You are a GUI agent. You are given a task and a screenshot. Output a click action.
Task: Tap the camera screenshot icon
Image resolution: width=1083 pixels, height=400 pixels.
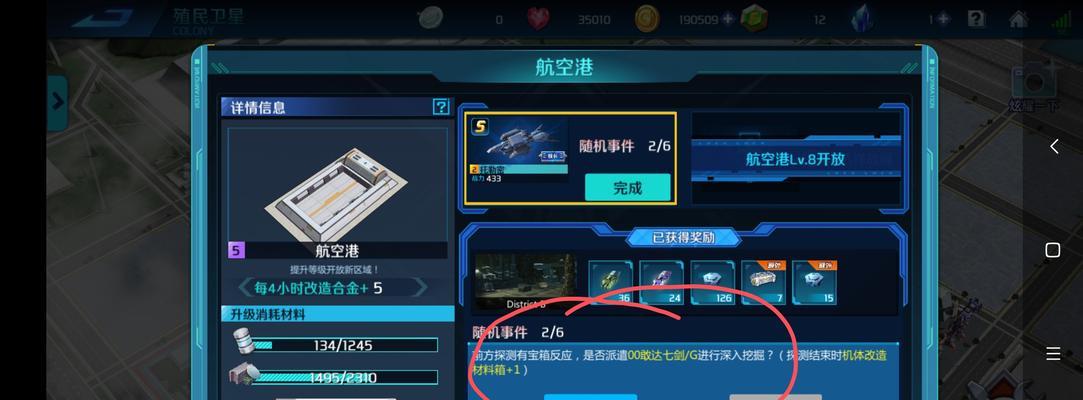pos(1034,81)
